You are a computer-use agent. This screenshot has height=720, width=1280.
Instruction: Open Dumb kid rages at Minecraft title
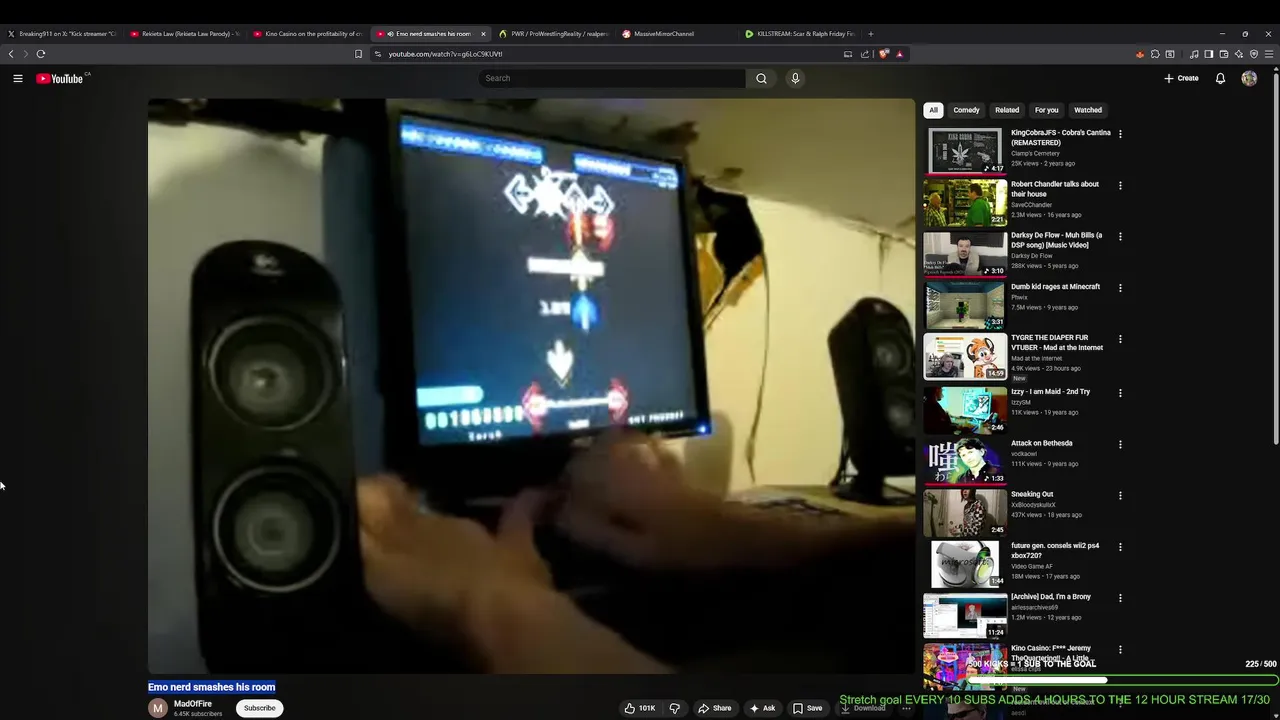1055,287
